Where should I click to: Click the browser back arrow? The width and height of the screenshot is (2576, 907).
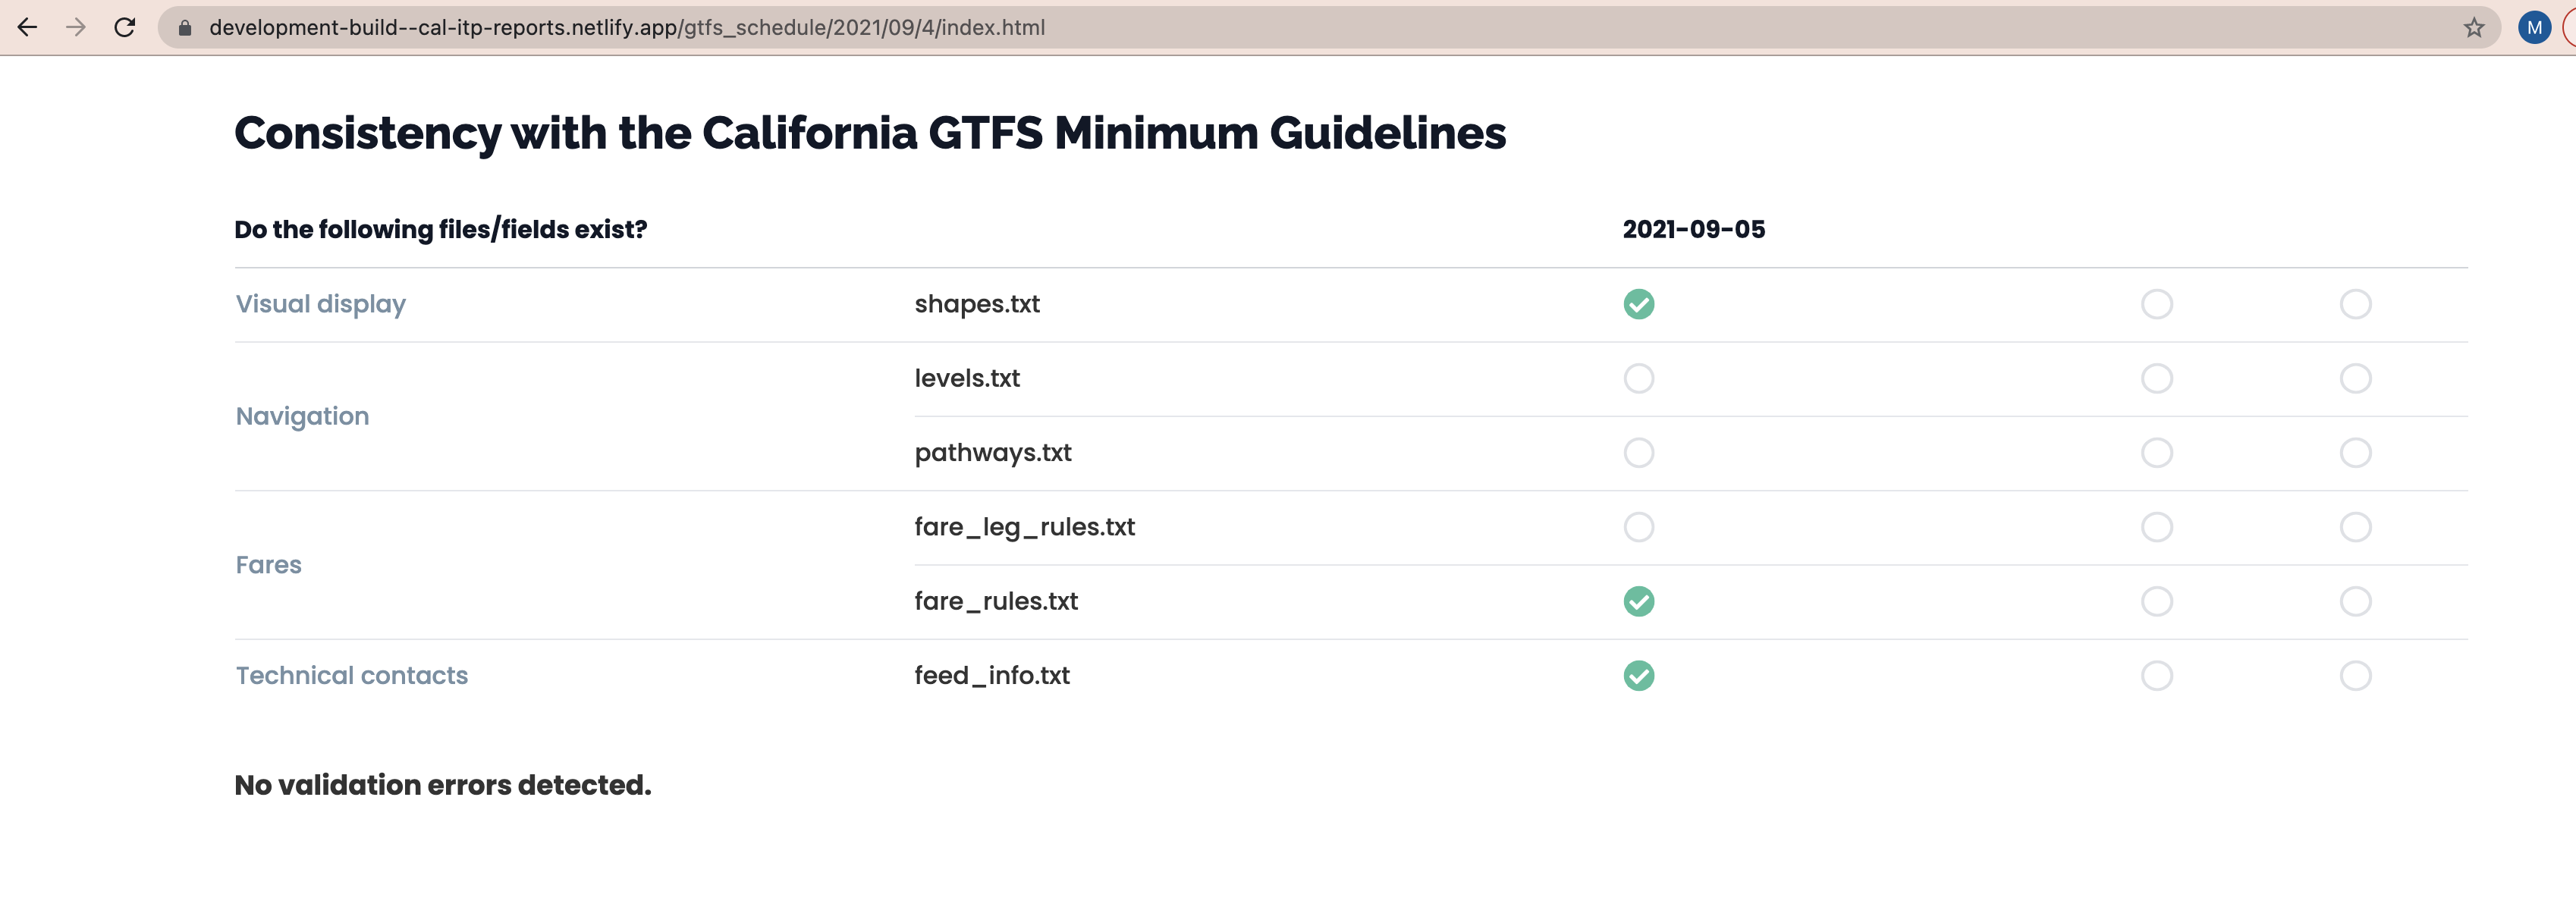(x=29, y=27)
